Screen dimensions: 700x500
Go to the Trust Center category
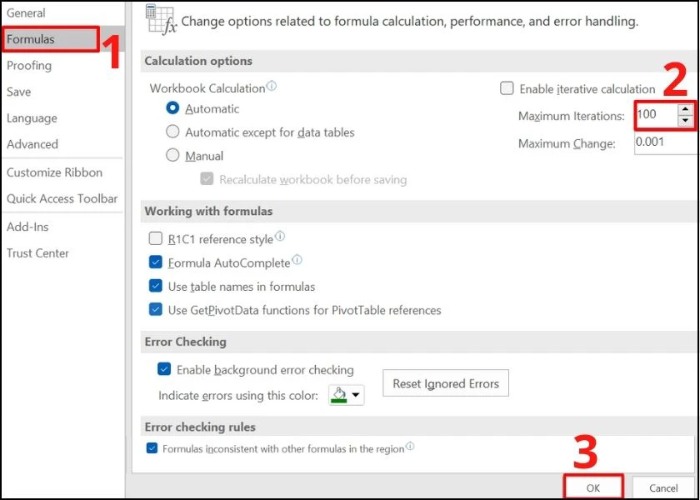[x=38, y=253]
